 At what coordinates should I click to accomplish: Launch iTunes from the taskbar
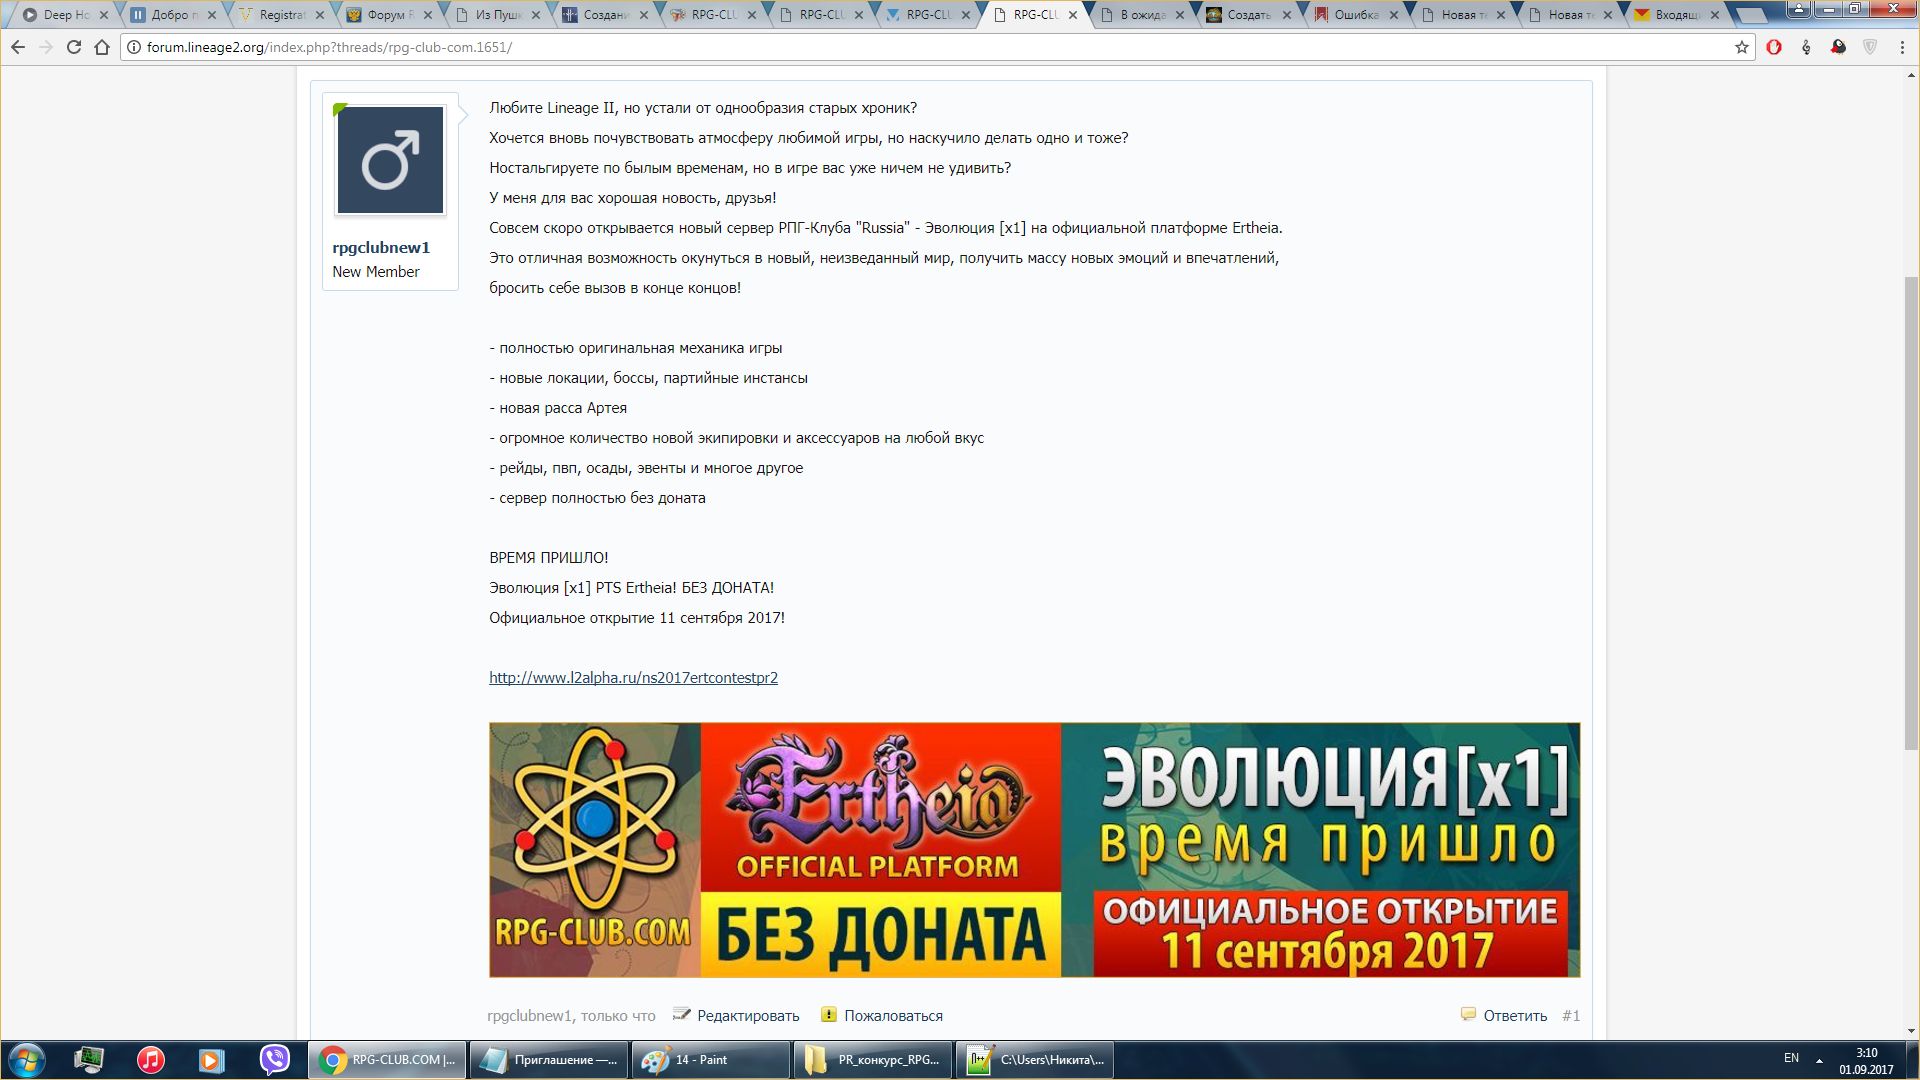(151, 1060)
